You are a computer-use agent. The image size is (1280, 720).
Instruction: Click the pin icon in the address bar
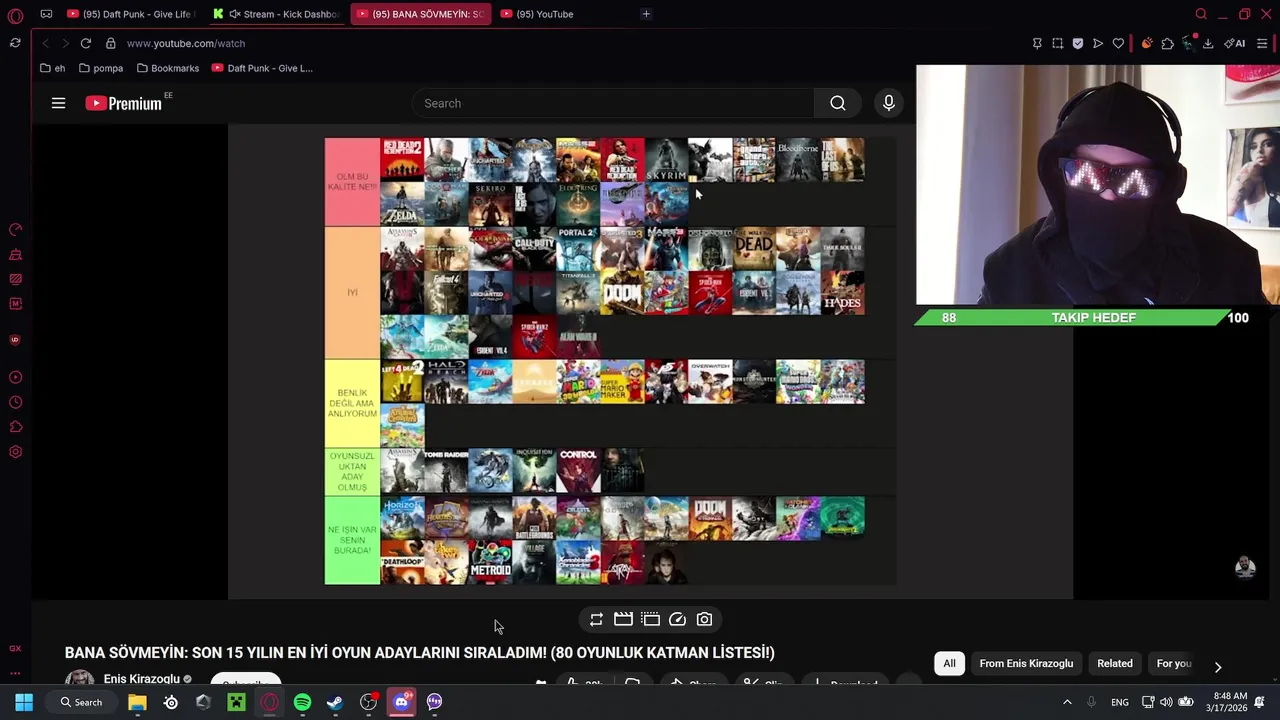(x=1037, y=43)
